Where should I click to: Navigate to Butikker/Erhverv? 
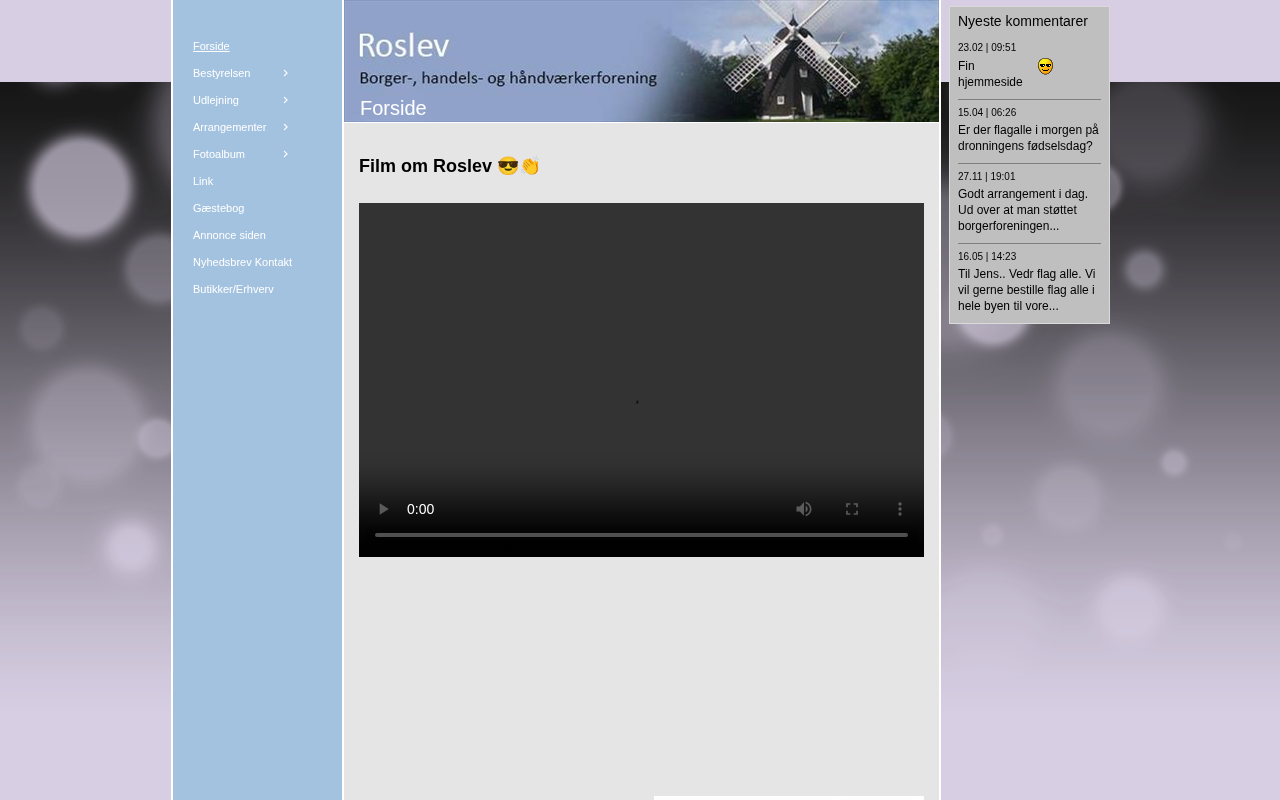tap(233, 289)
